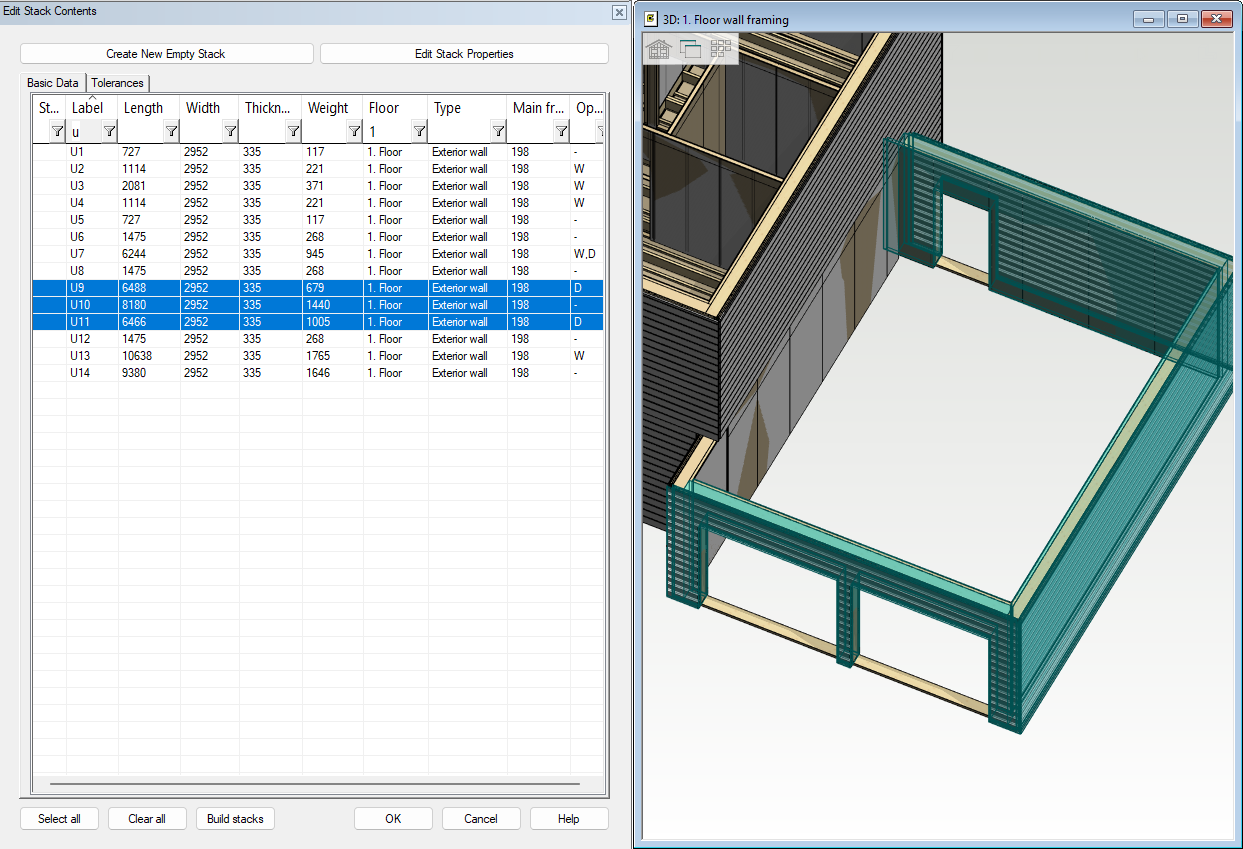This screenshot has height=849, width=1243.
Task: Open the Label column filter funnel
Action: coord(109,131)
